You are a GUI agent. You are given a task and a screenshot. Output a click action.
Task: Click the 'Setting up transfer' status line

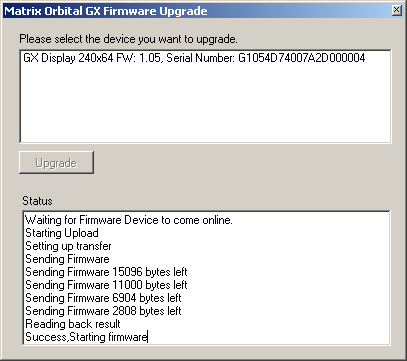click(68, 246)
